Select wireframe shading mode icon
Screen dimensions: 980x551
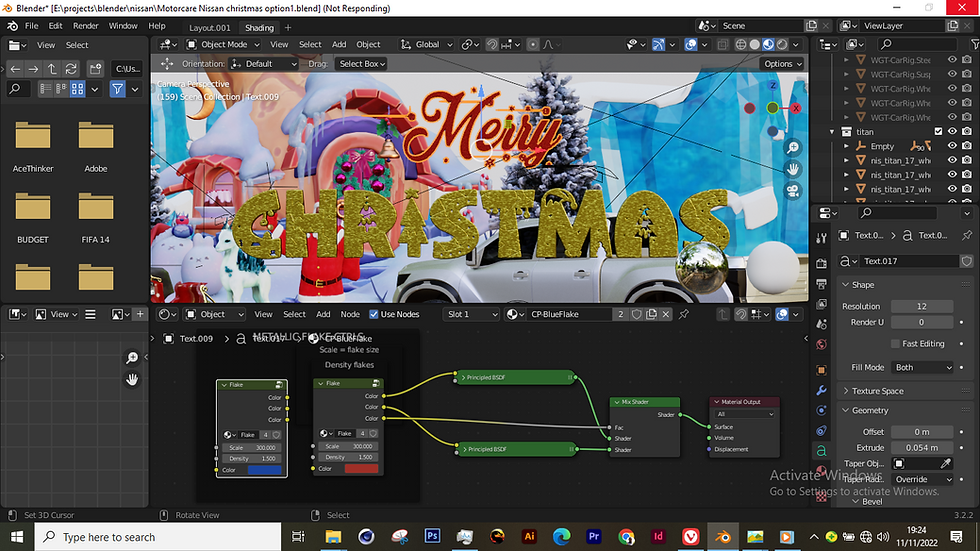click(741, 44)
